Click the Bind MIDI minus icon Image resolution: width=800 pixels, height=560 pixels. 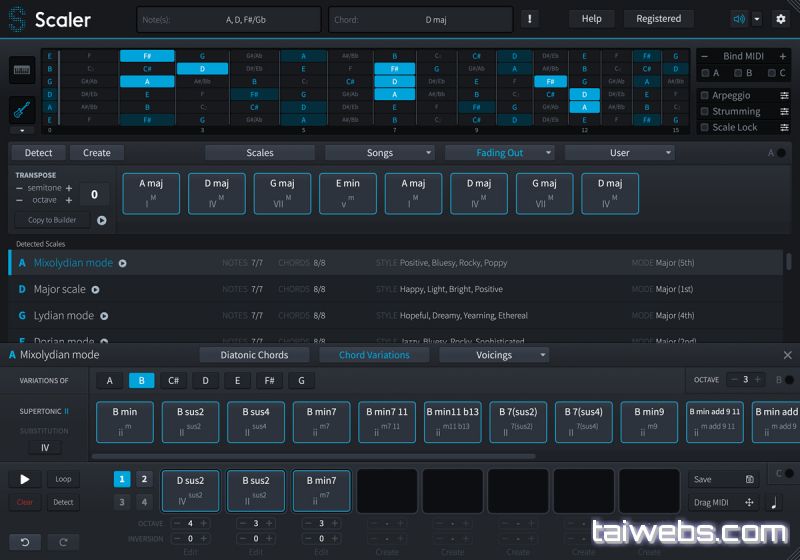click(x=705, y=56)
